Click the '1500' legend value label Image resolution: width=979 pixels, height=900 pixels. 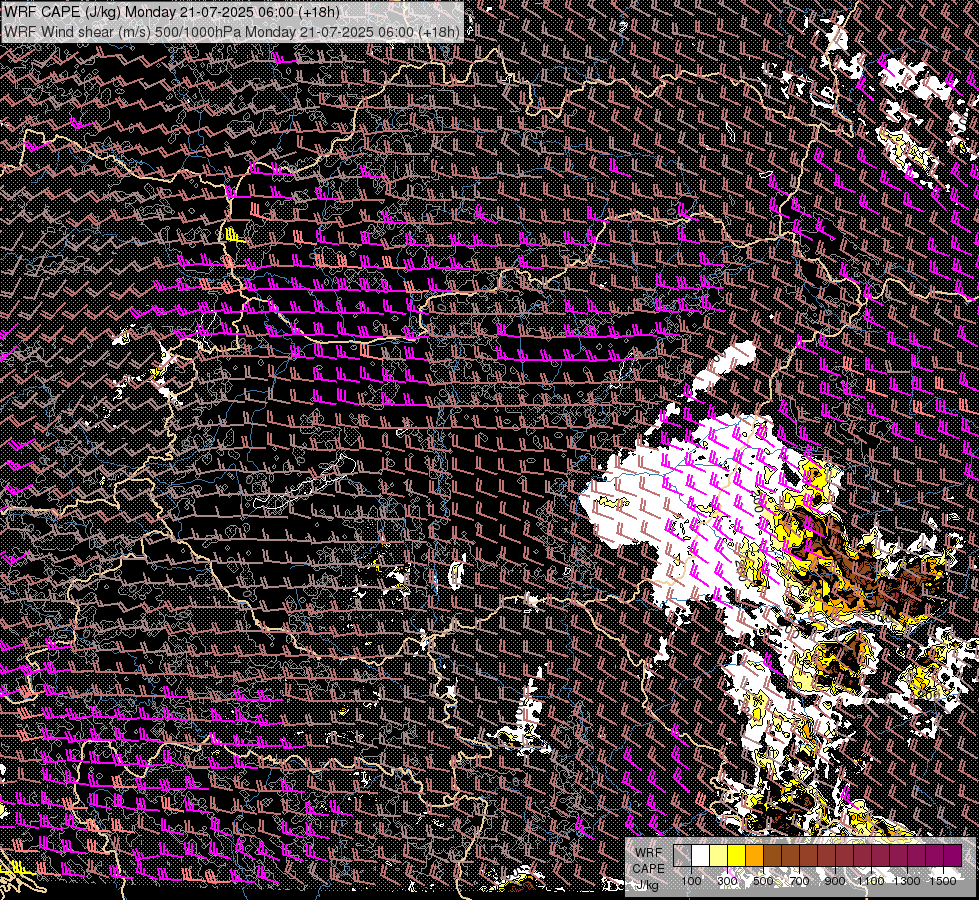point(943,881)
